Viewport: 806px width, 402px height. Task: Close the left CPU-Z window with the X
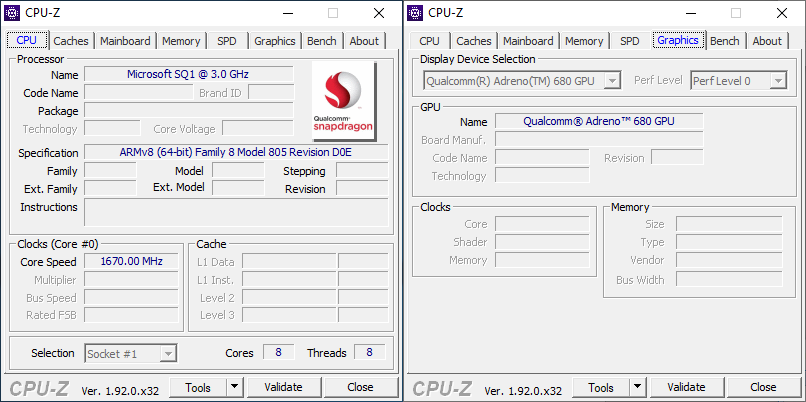point(379,13)
